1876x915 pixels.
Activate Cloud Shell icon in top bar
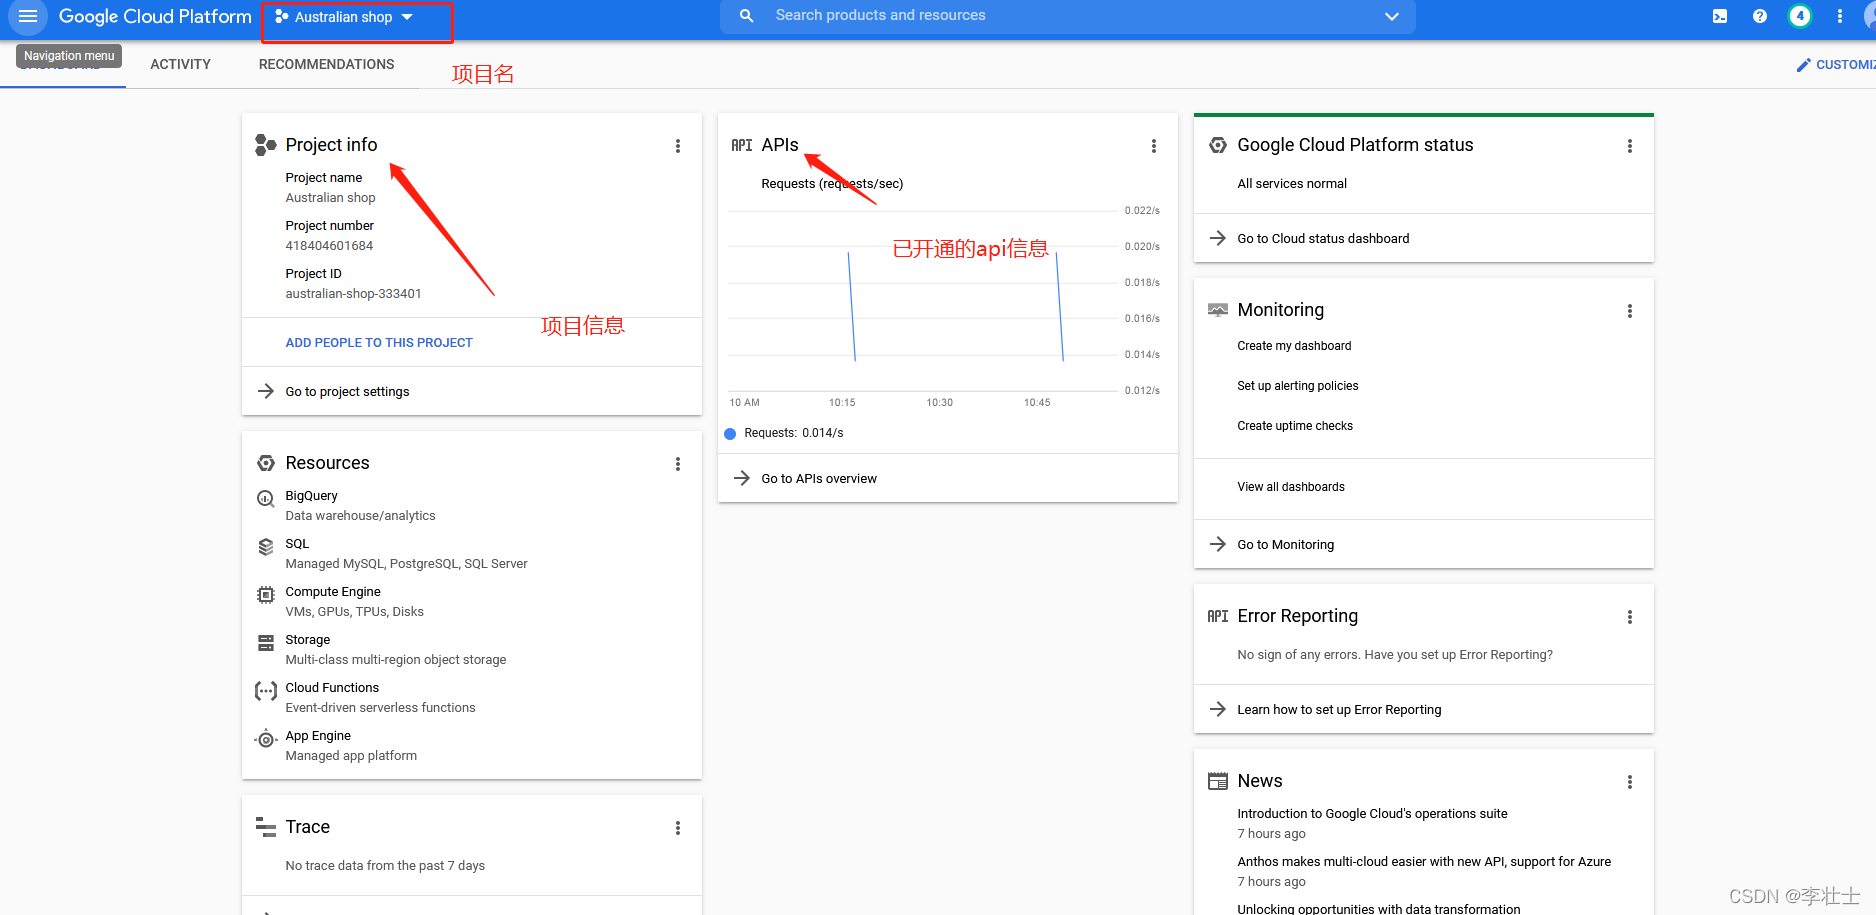pyautogui.click(x=1720, y=16)
